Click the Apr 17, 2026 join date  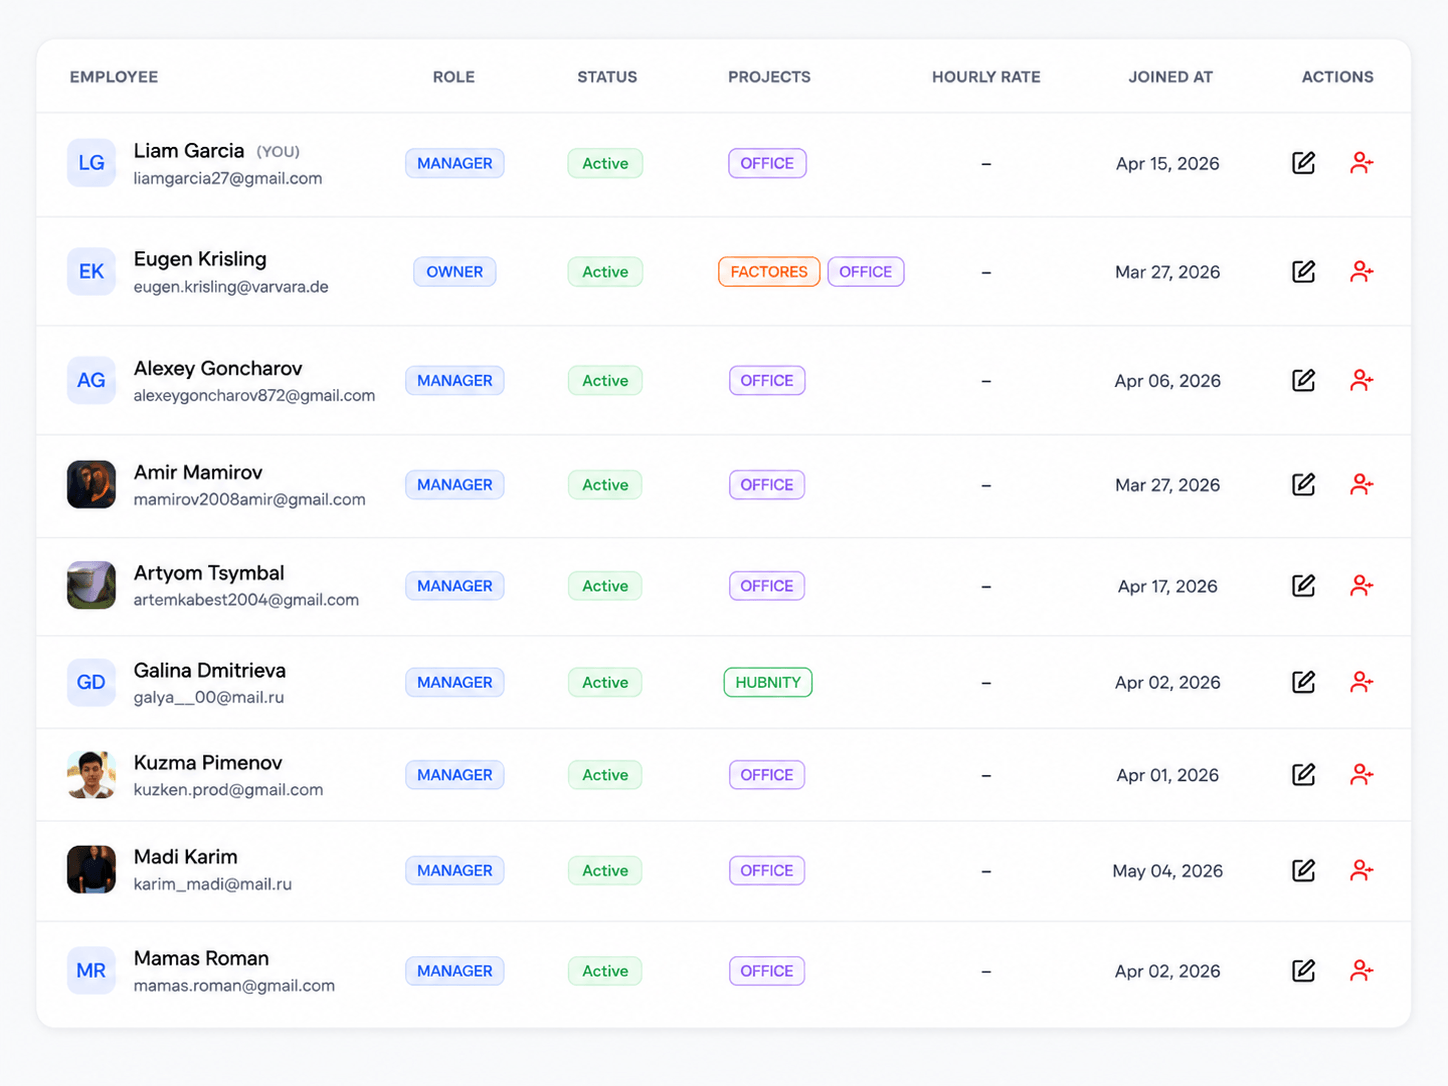pos(1168,586)
